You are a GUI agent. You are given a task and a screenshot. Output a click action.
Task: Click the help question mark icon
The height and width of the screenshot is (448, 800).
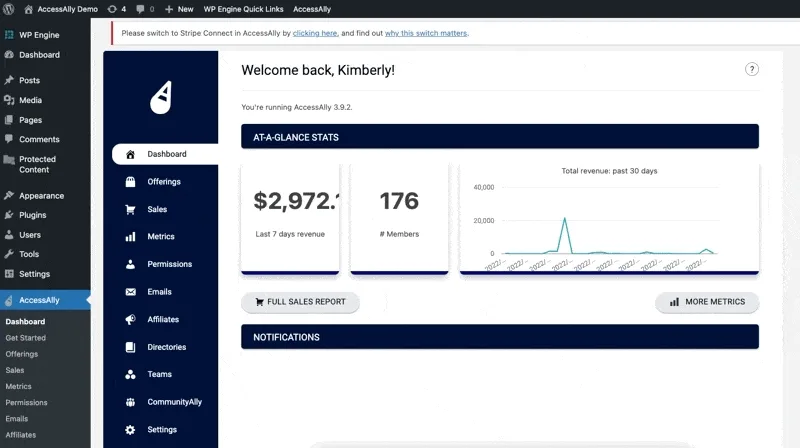coord(752,69)
